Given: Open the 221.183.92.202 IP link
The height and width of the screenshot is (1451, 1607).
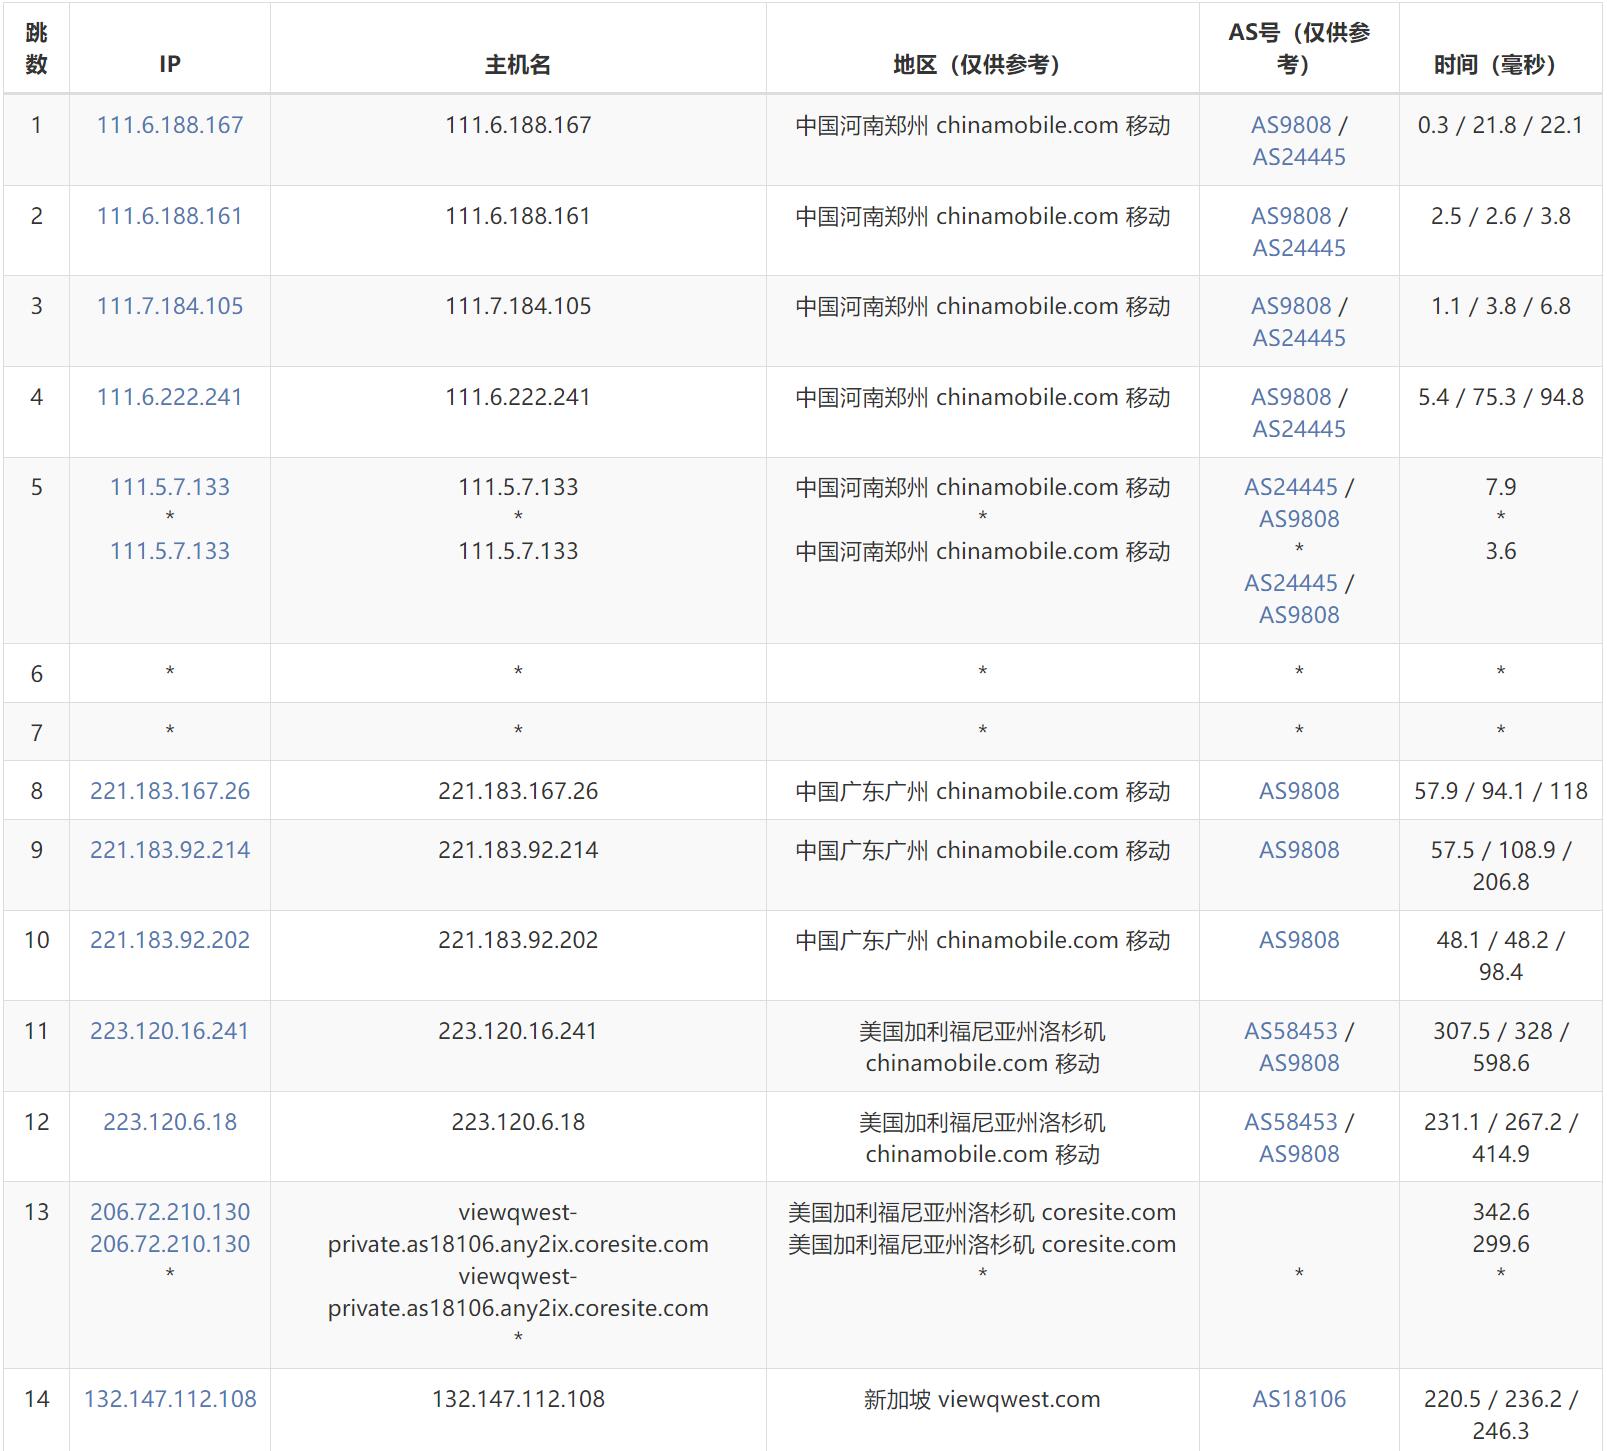Looking at the screenshot, I should (x=170, y=940).
